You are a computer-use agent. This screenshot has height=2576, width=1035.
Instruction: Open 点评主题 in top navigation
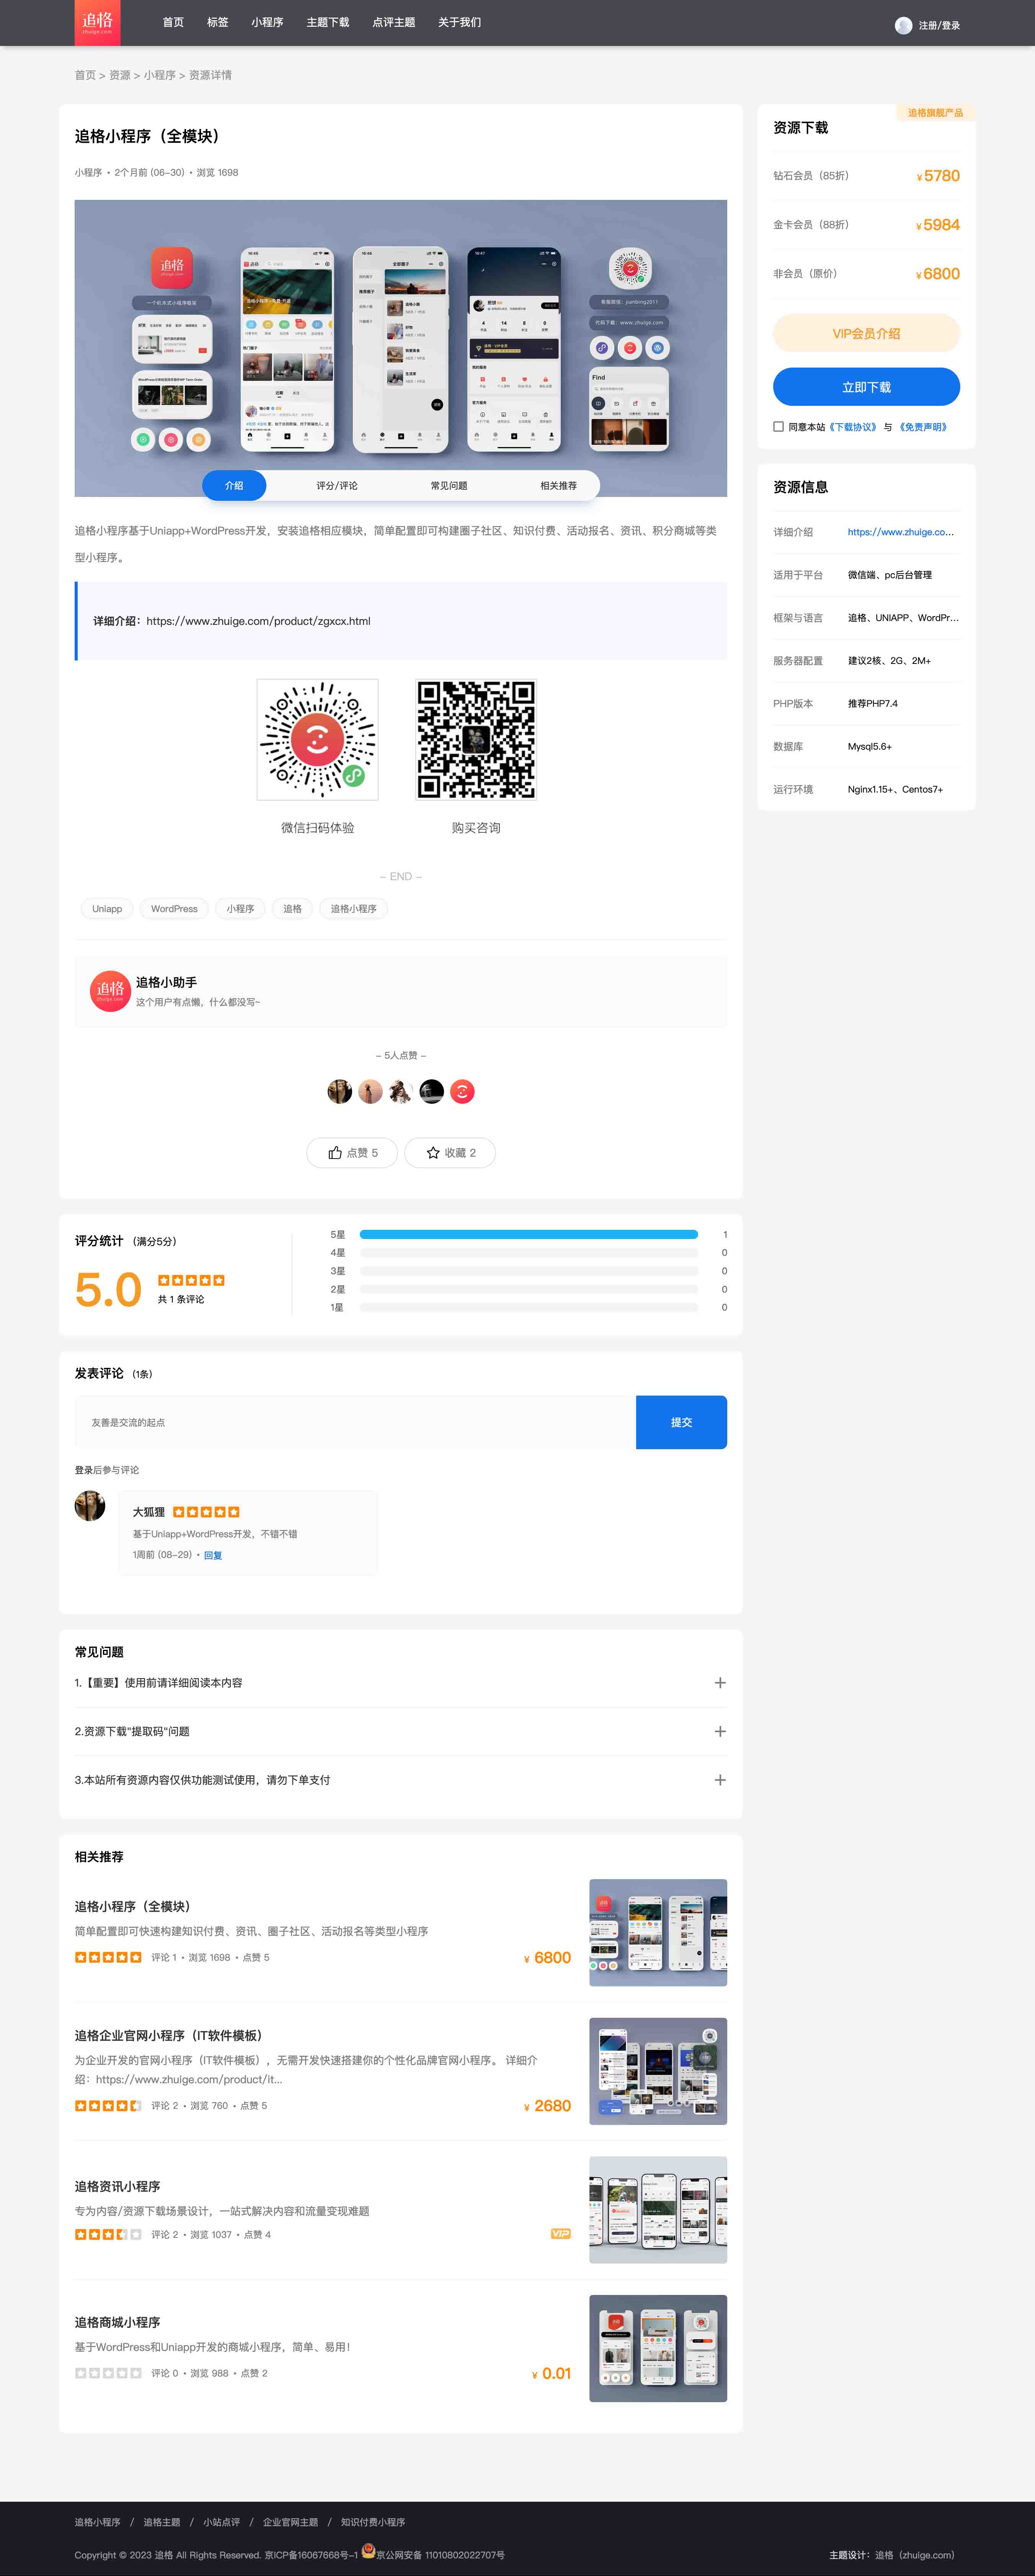point(393,22)
